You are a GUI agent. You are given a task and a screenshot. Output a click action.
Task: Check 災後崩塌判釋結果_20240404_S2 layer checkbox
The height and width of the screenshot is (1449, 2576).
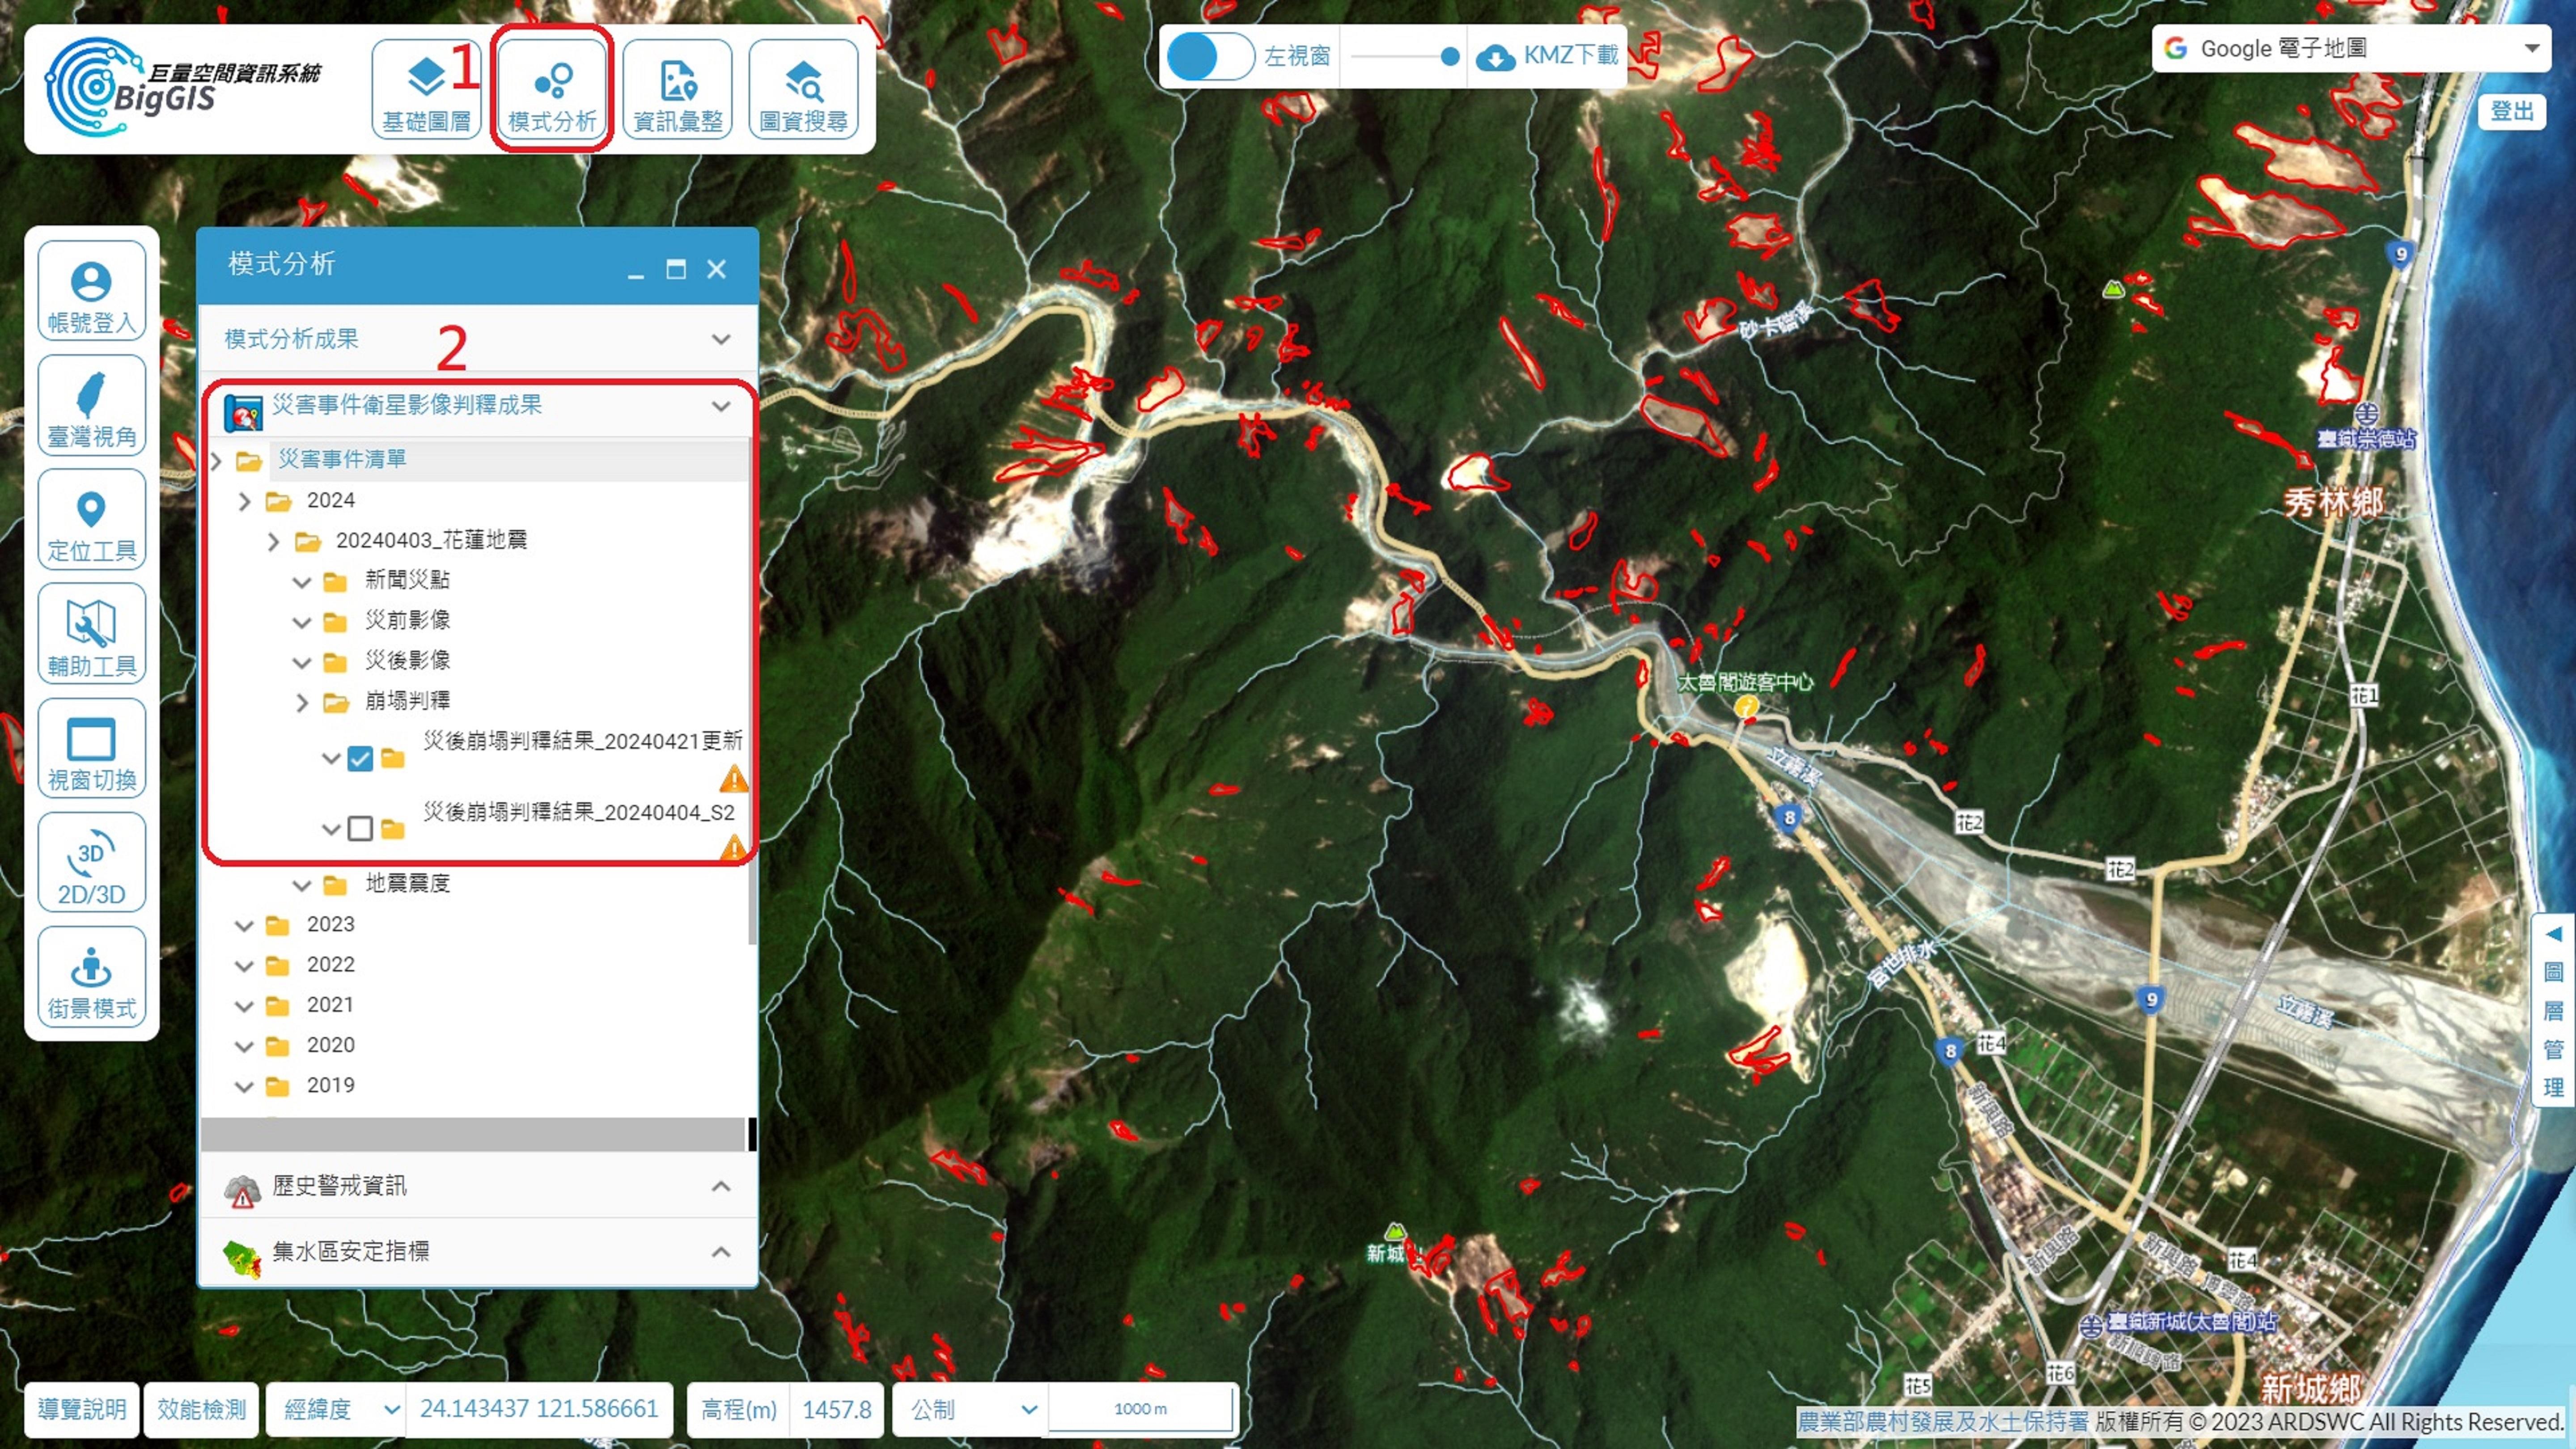[360, 829]
